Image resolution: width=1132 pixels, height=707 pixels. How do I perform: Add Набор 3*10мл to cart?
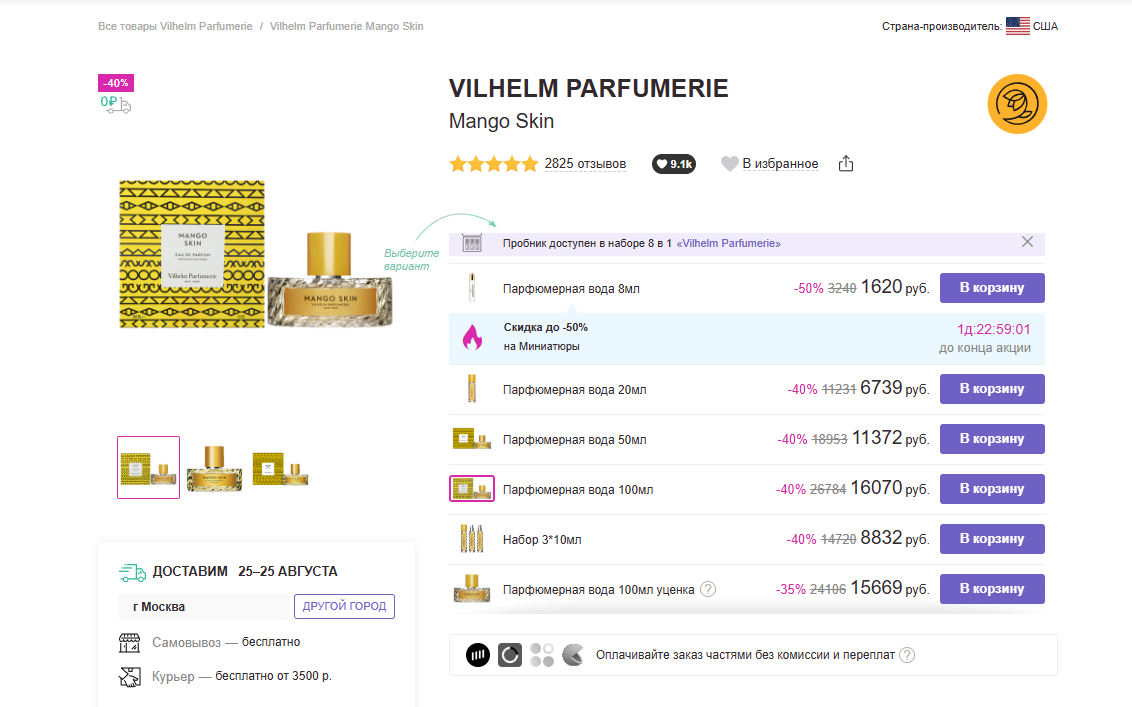(x=992, y=539)
